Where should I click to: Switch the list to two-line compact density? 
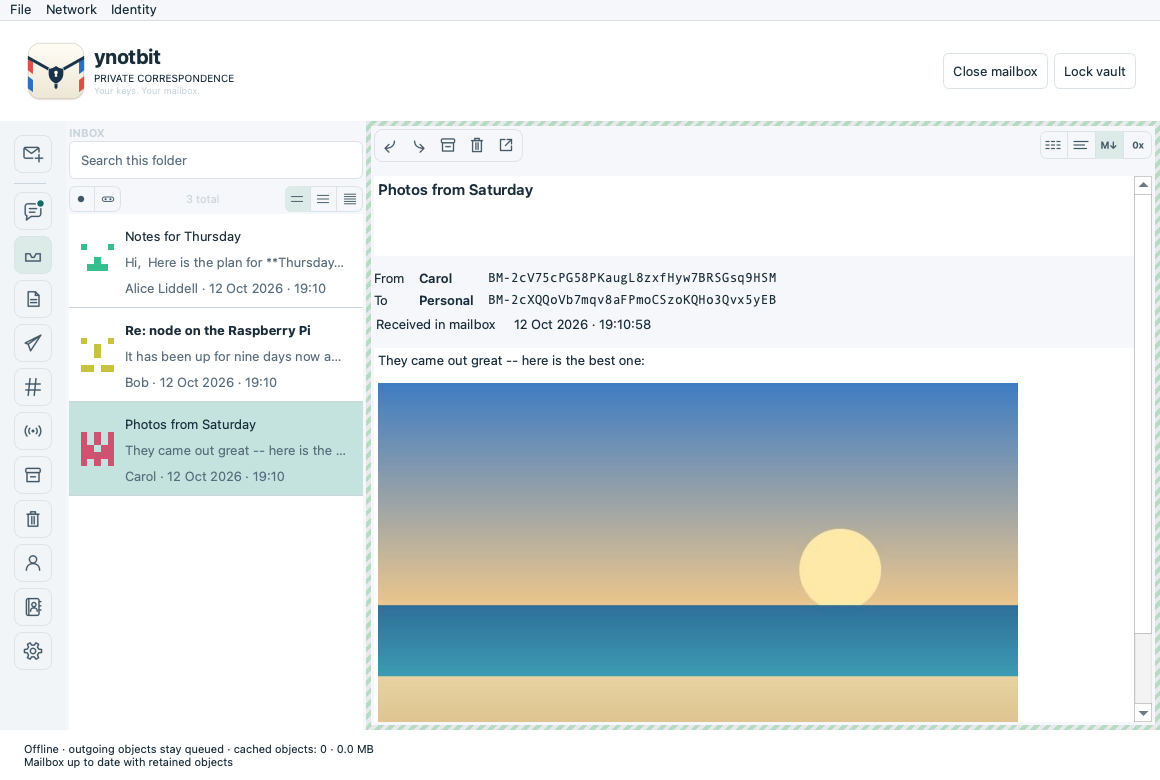tap(297, 199)
